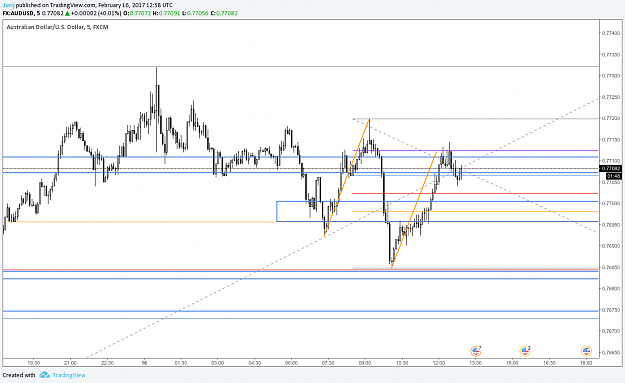Click the price axis label 0.76850
Viewport: 625px width, 383px height.
click(611, 267)
